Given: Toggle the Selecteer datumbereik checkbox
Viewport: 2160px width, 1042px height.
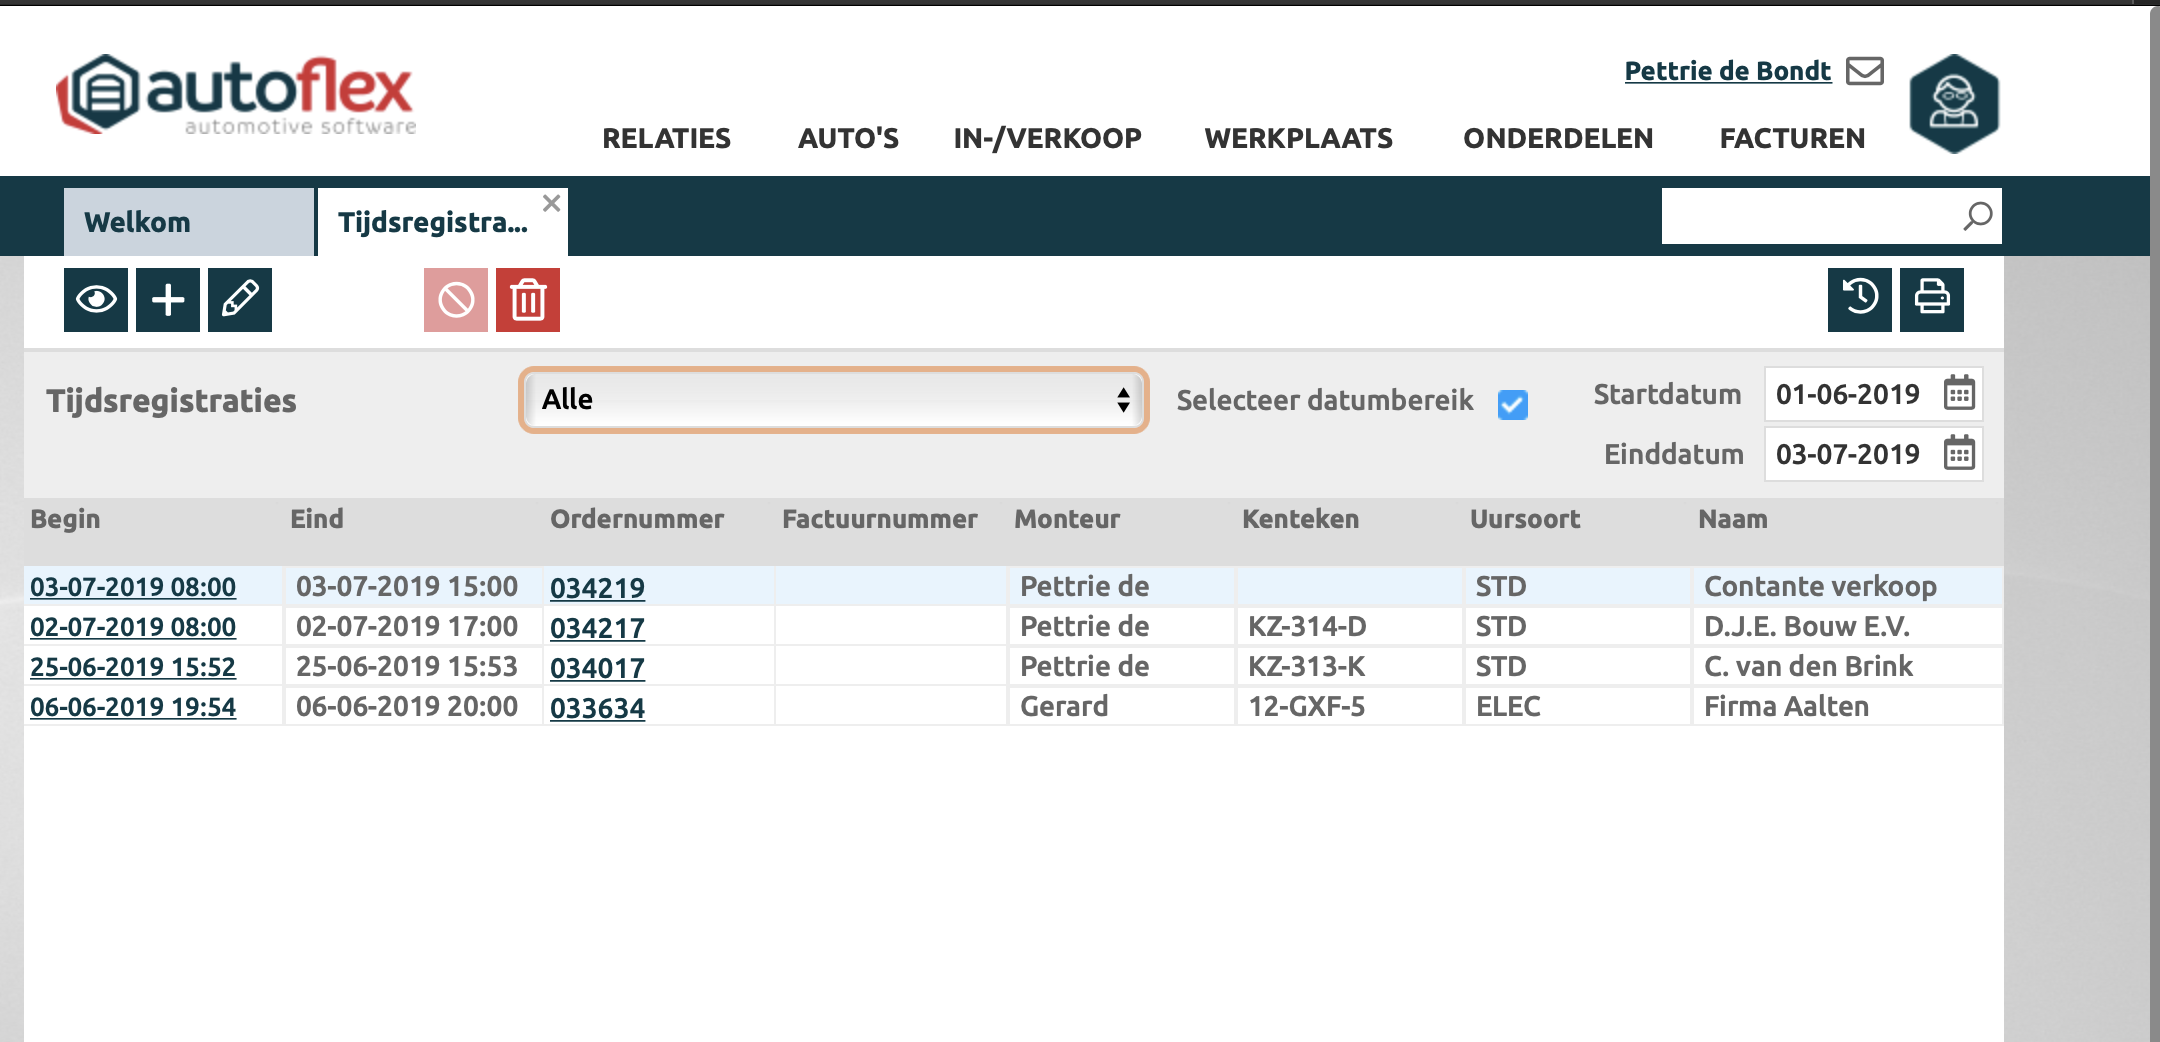Looking at the screenshot, I should (1513, 404).
